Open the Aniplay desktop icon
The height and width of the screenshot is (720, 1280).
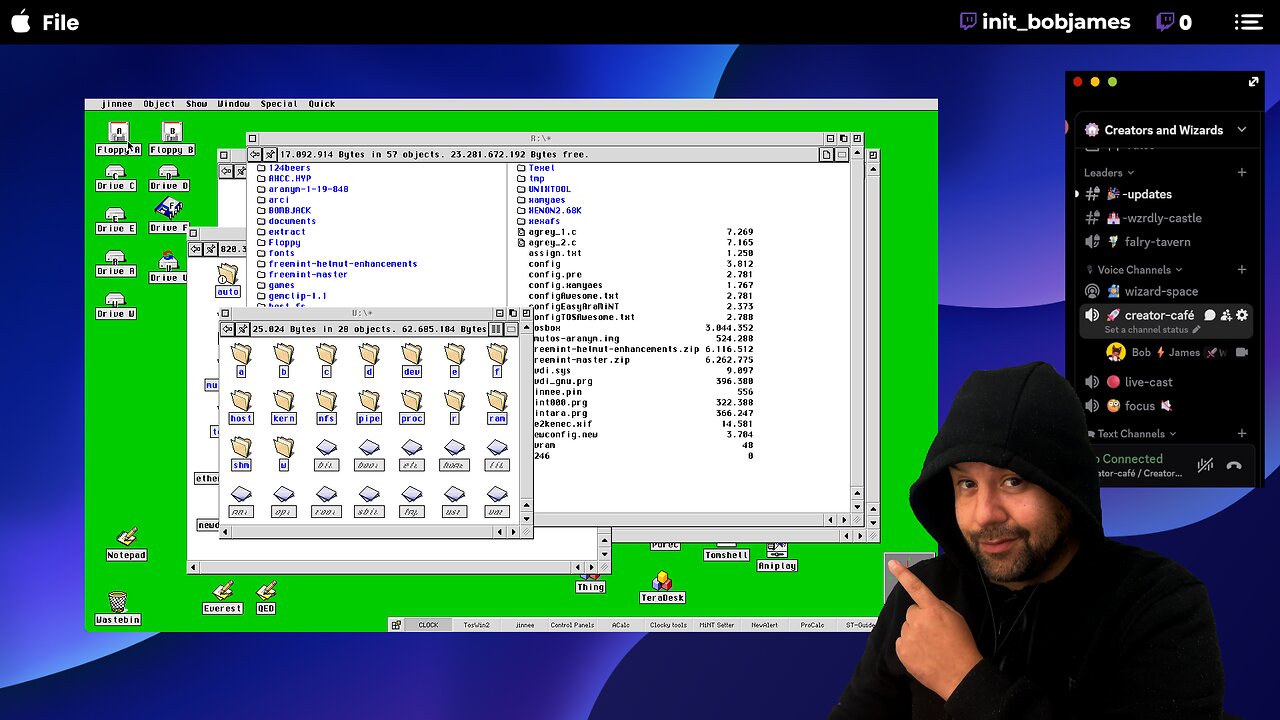tap(777, 559)
